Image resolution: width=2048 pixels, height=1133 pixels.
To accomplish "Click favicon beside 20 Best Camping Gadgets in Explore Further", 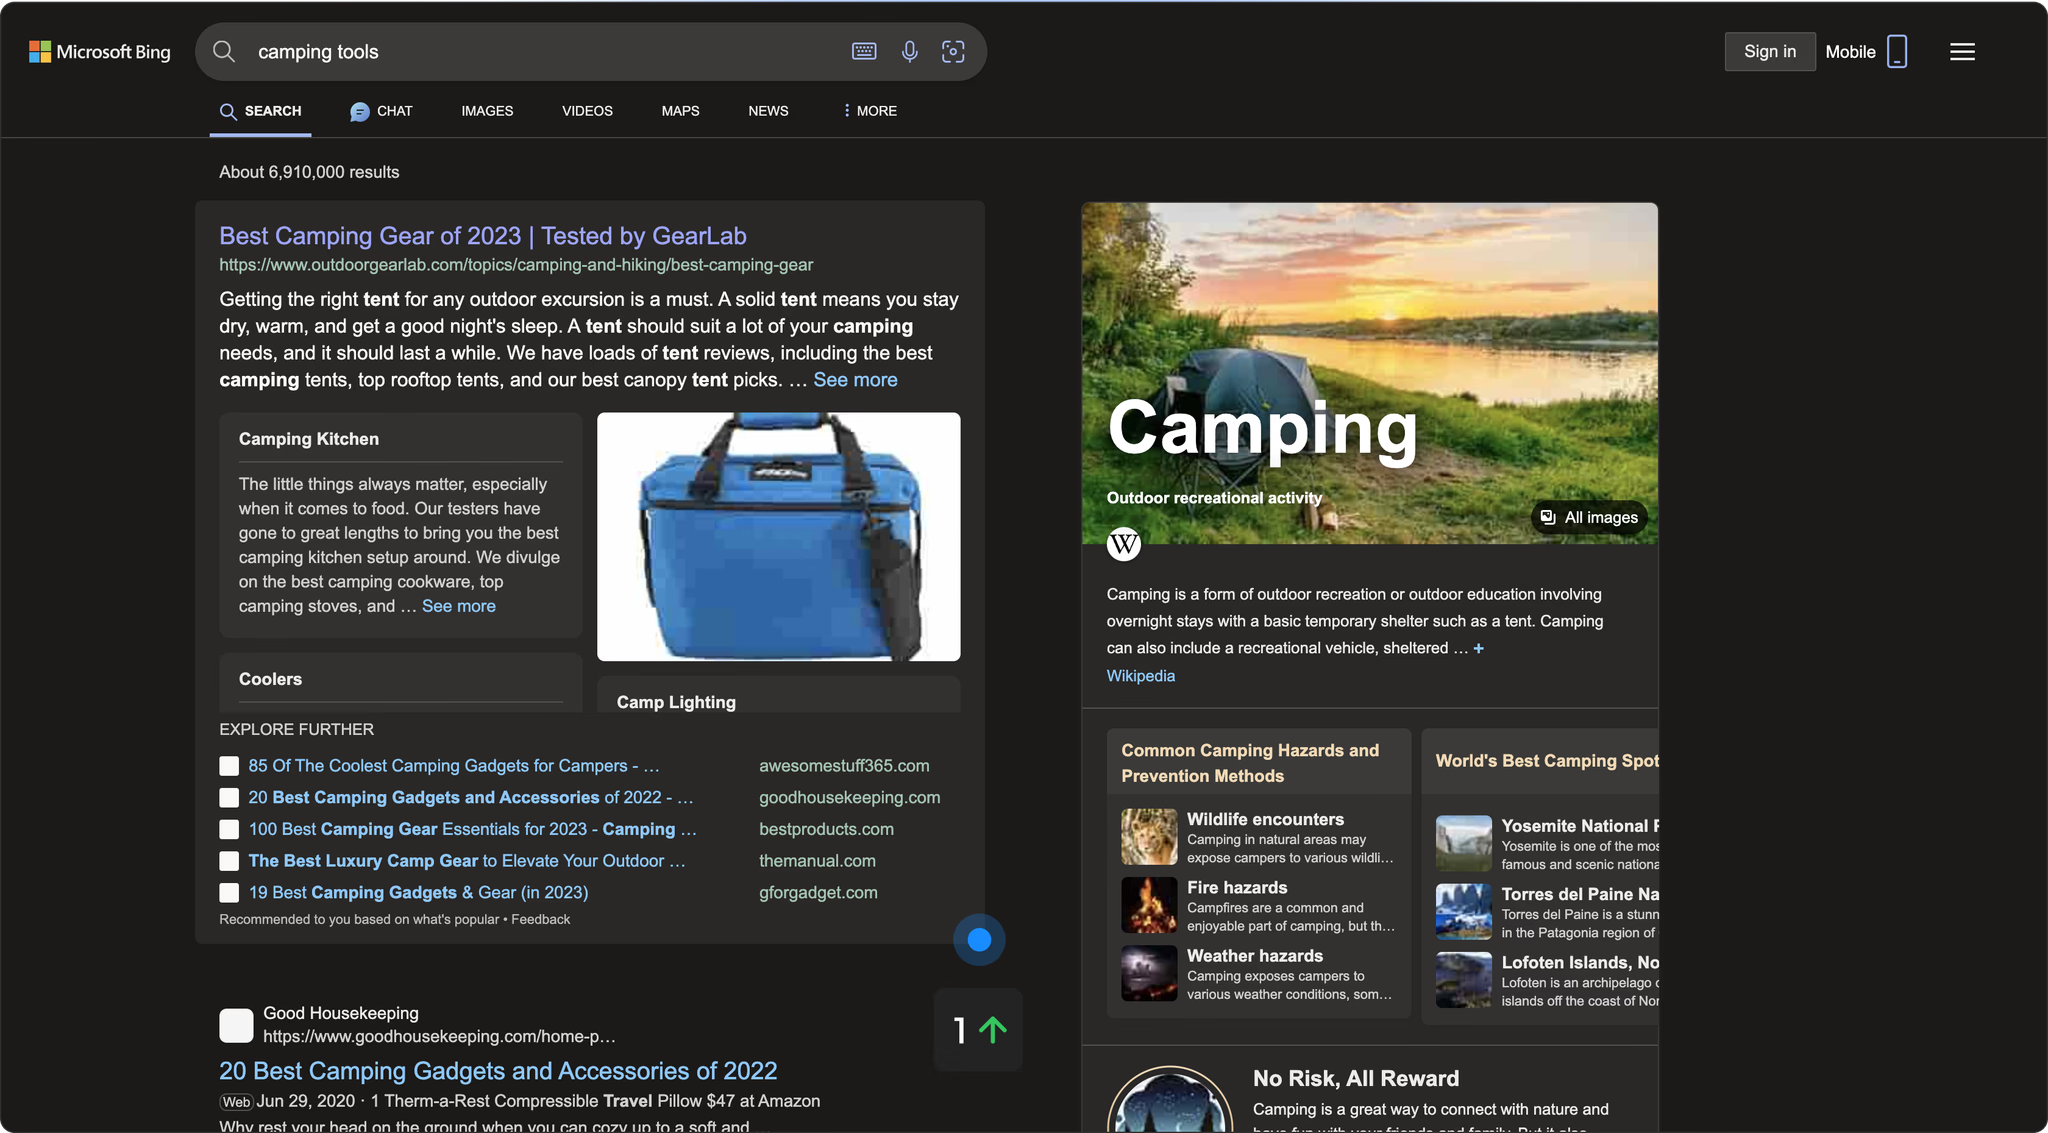I will 229,798.
